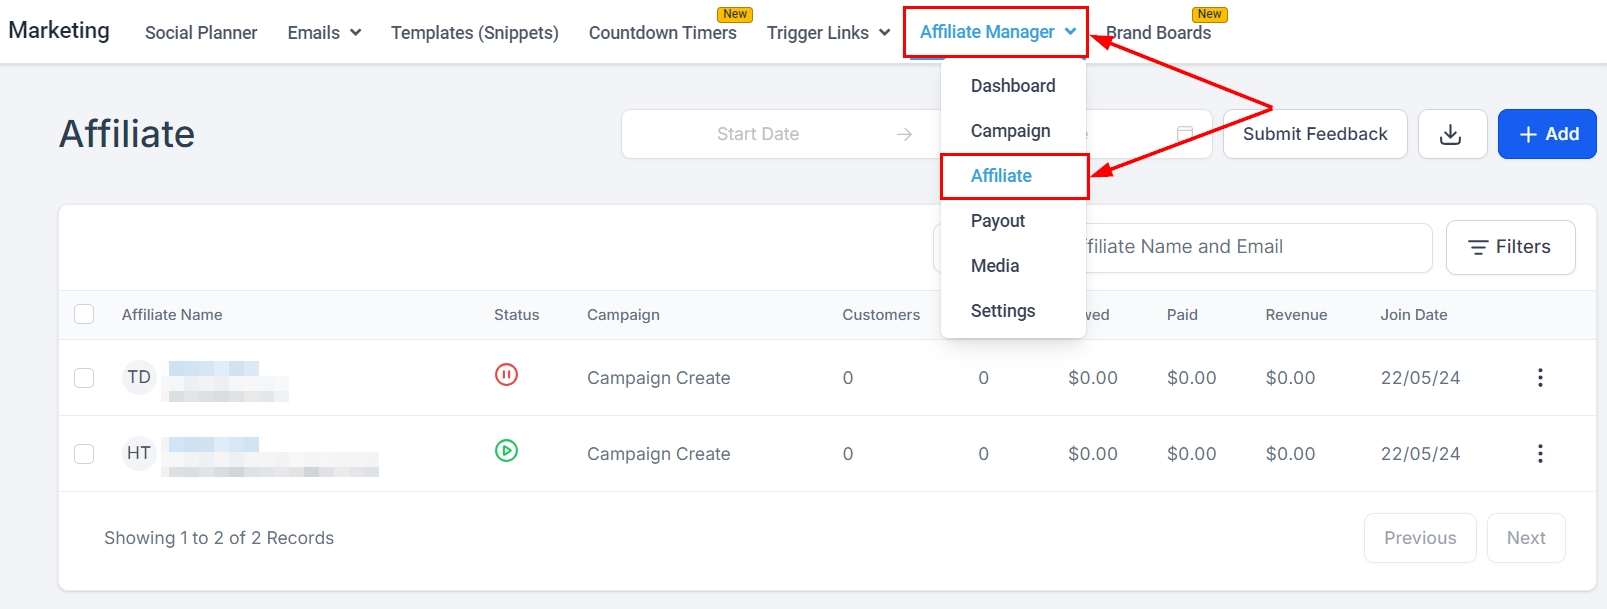Click the red paused status icon for TD

506,375
